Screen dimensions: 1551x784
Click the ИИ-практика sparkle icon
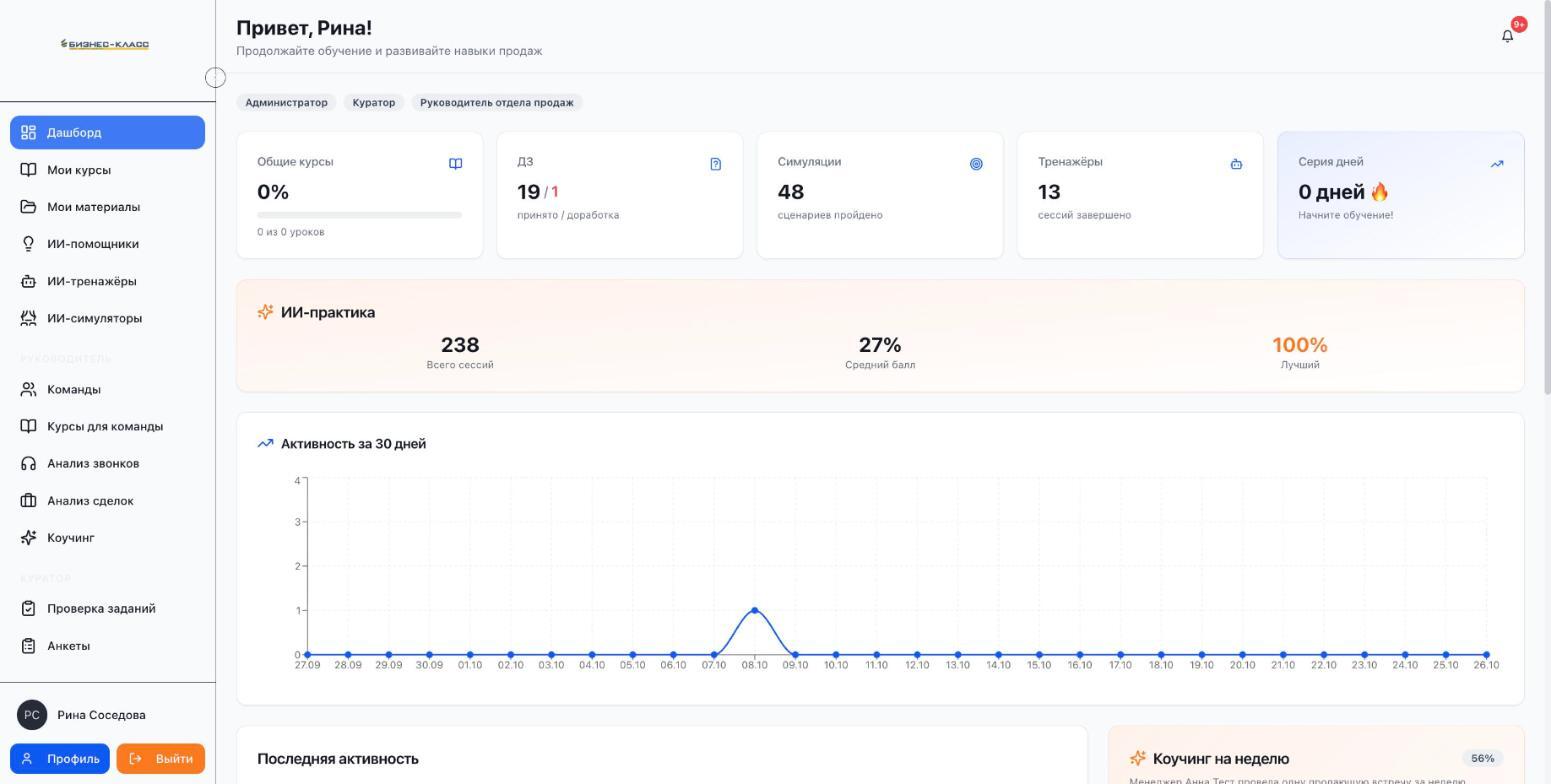coord(265,312)
